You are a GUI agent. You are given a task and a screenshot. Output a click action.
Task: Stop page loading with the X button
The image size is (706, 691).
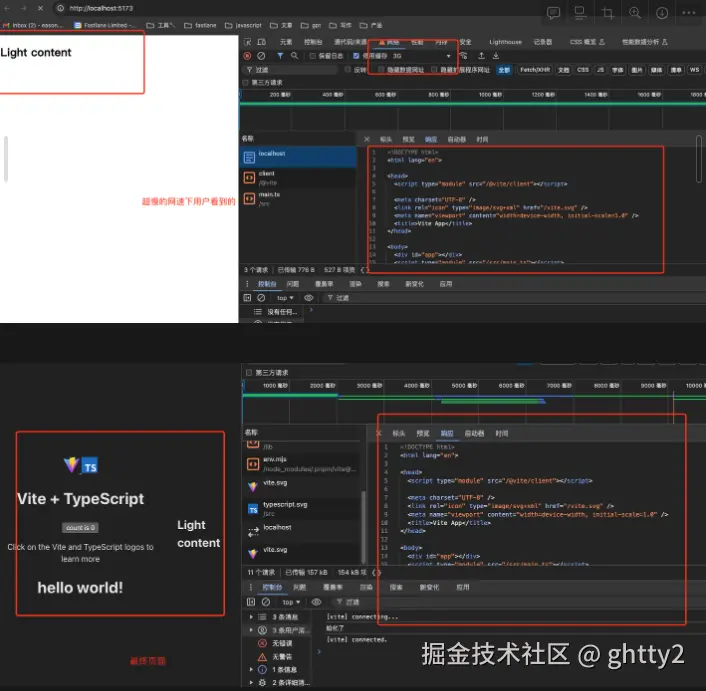tap(40, 8)
